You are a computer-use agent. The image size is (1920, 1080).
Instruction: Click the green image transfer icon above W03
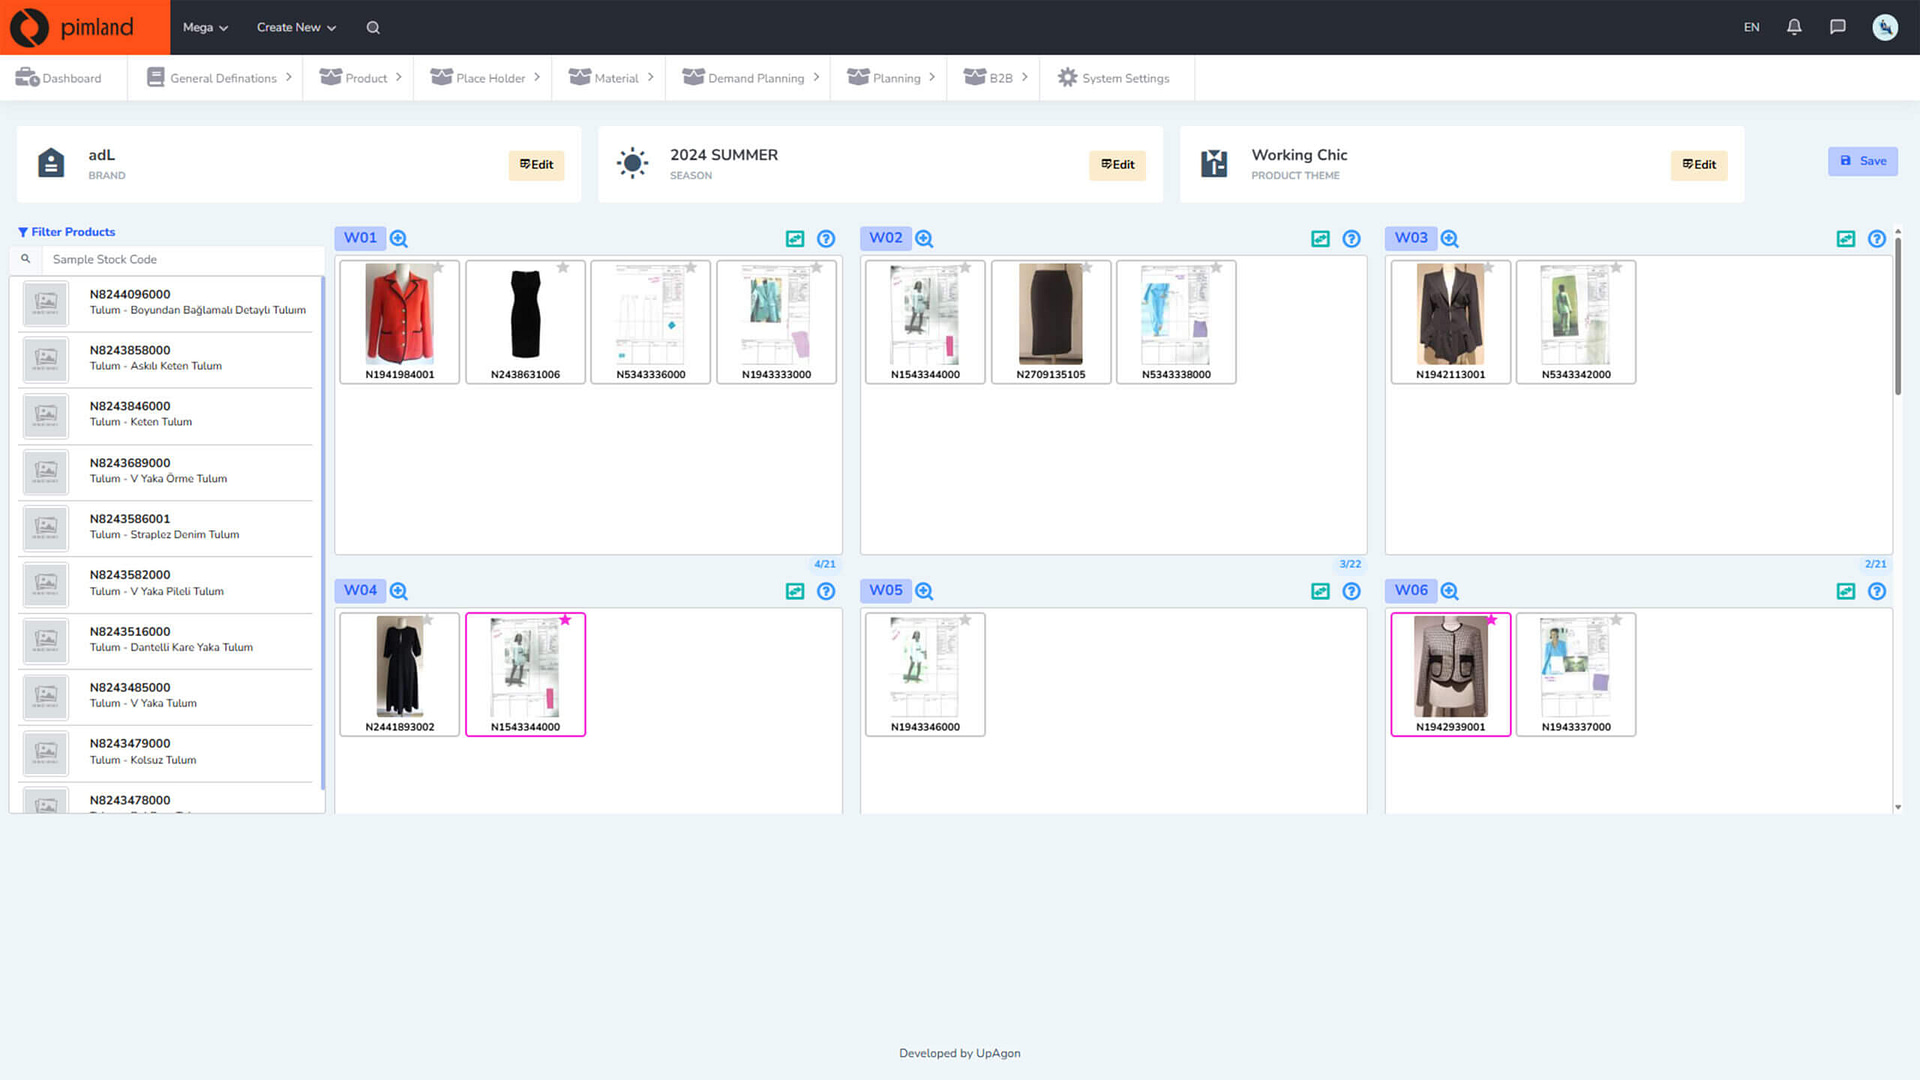pyautogui.click(x=1846, y=239)
